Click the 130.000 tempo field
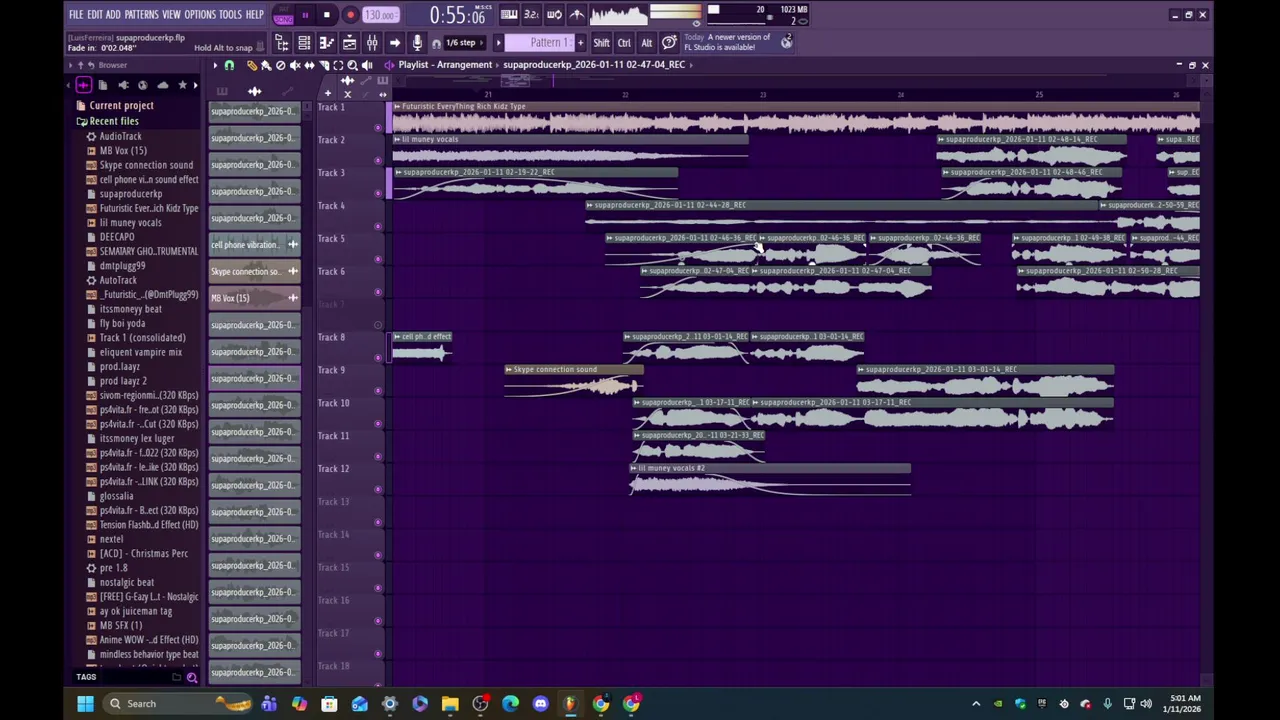Viewport: 1280px width, 720px height. point(381,15)
